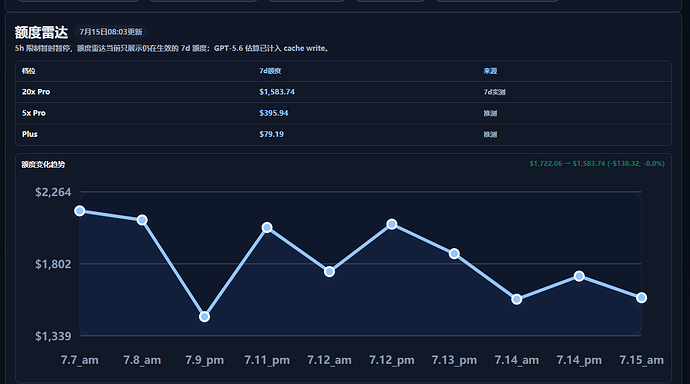Select the 7.14_am data point marker
690x384 pixels.
tap(517, 300)
